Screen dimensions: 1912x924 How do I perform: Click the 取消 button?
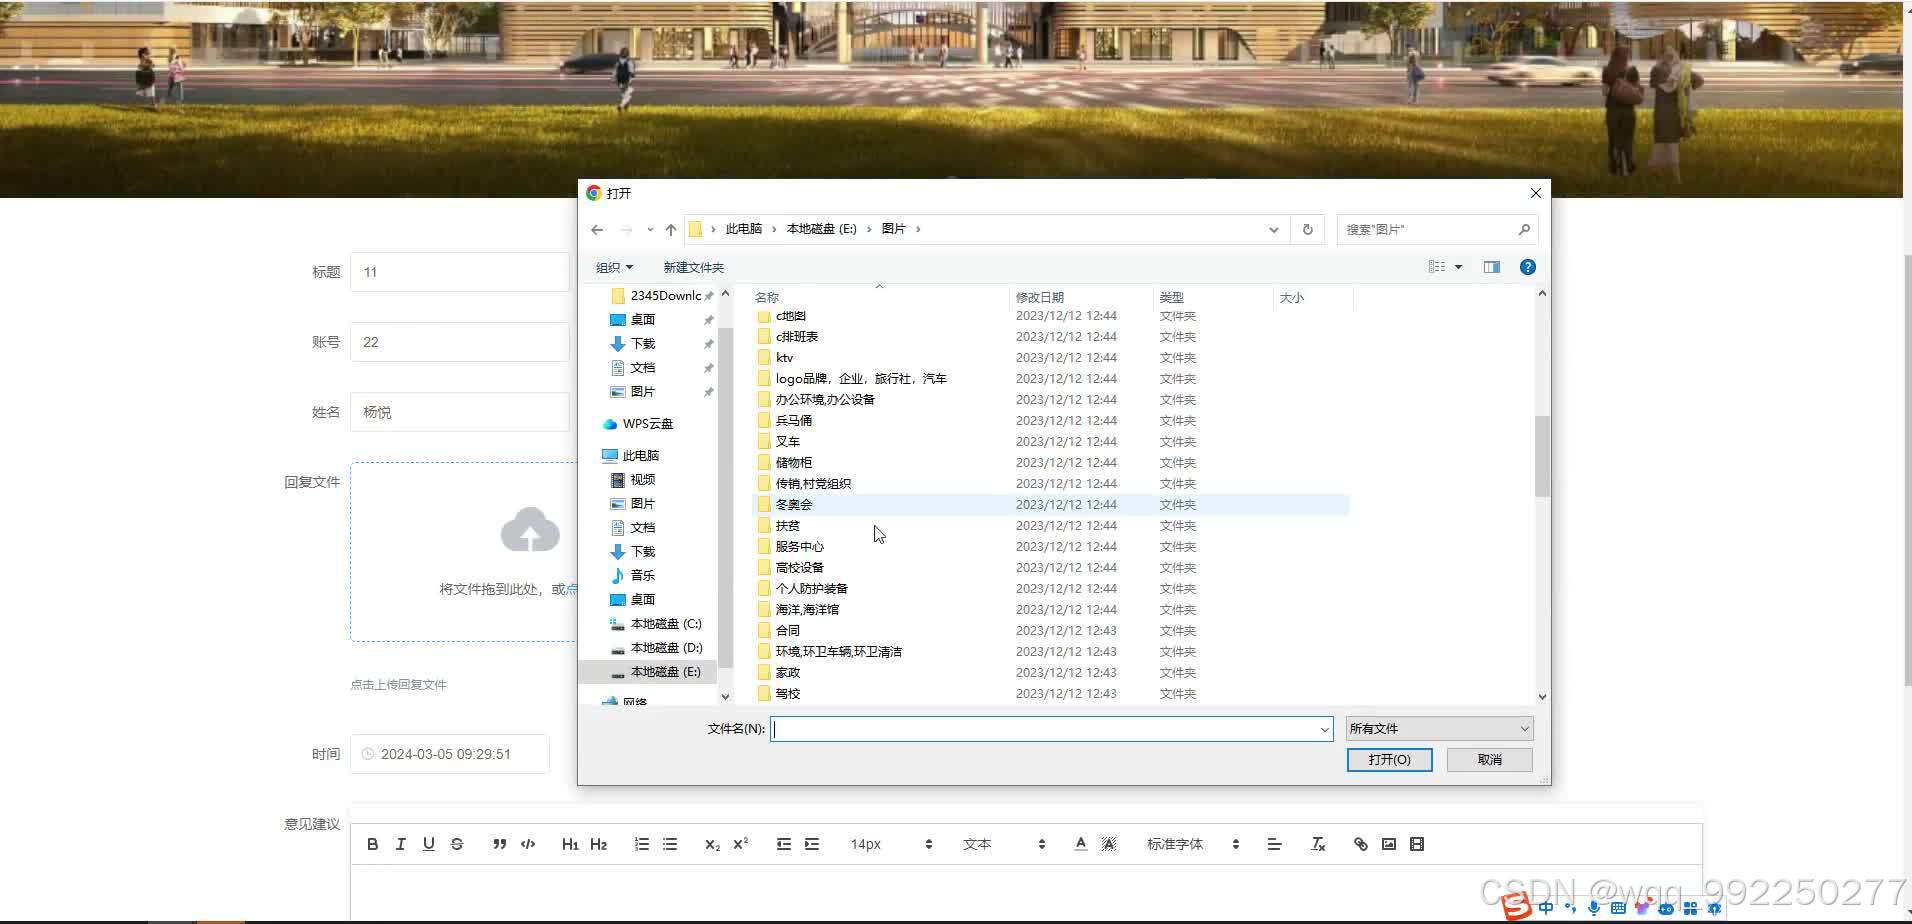coord(1489,760)
